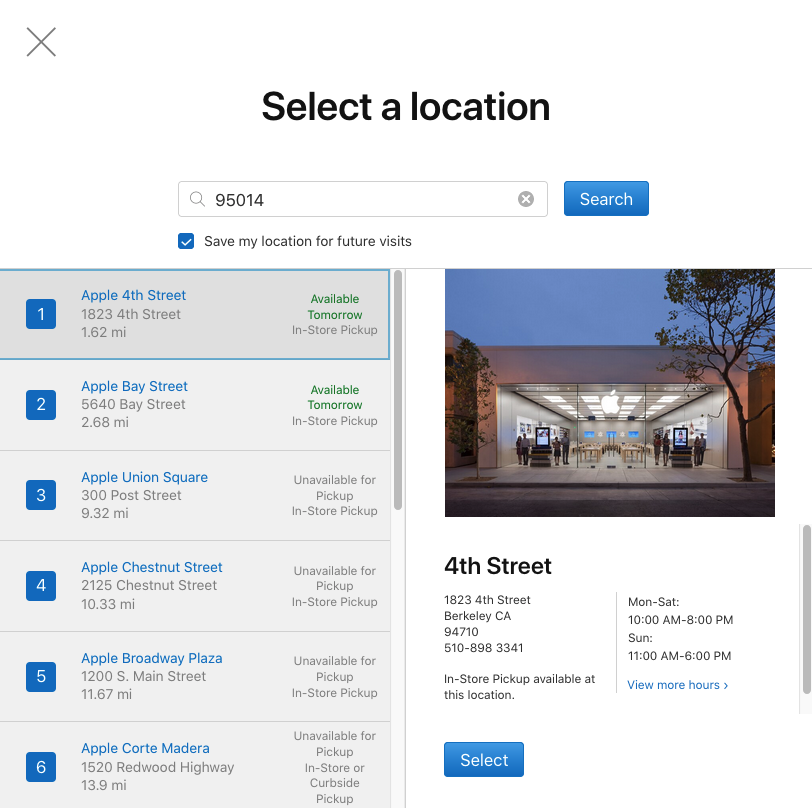Click the 300 Post Street address
812x808 pixels.
click(x=131, y=495)
